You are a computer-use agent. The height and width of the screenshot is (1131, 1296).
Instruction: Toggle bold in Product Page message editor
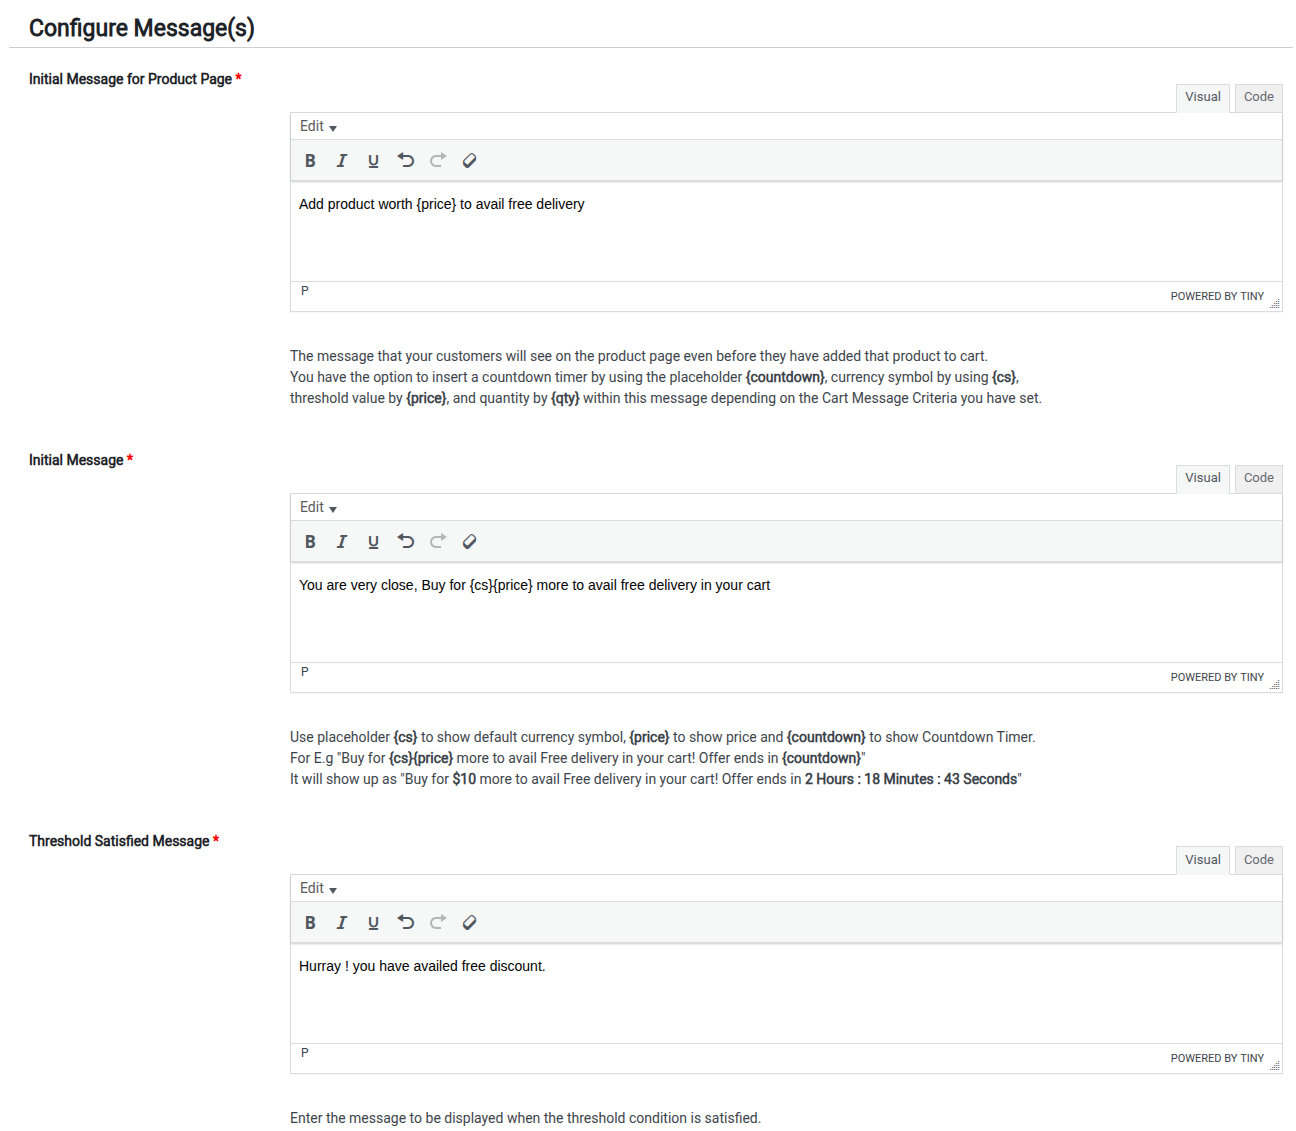click(310, 161)
